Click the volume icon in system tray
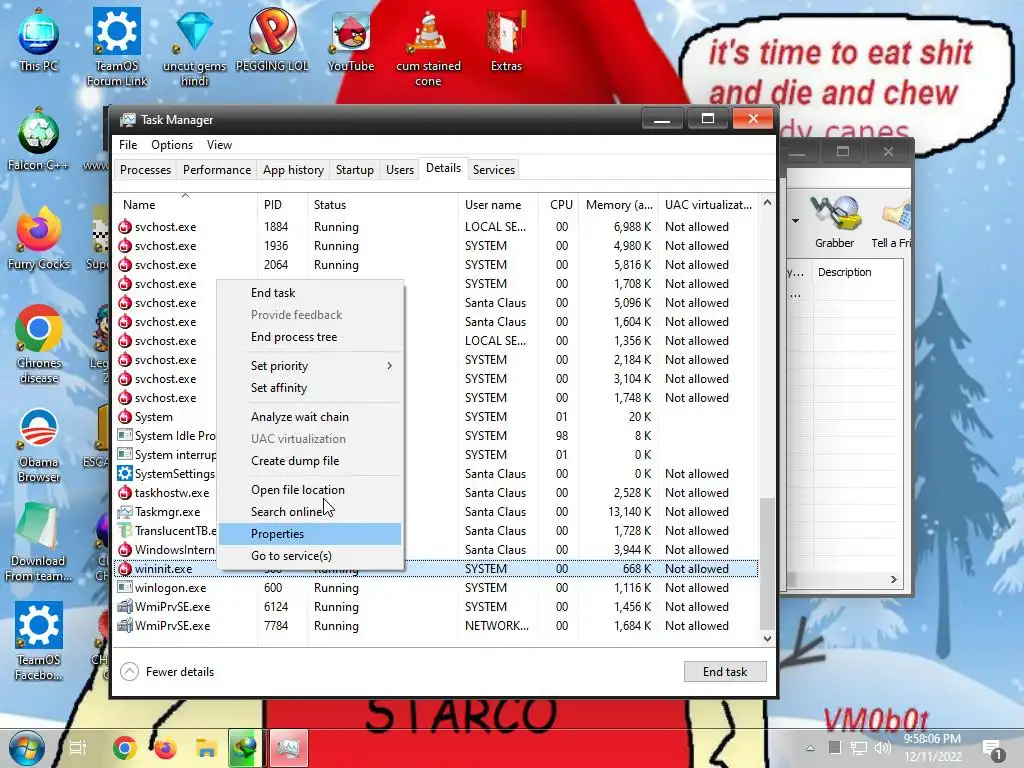 tap(882, 748)
